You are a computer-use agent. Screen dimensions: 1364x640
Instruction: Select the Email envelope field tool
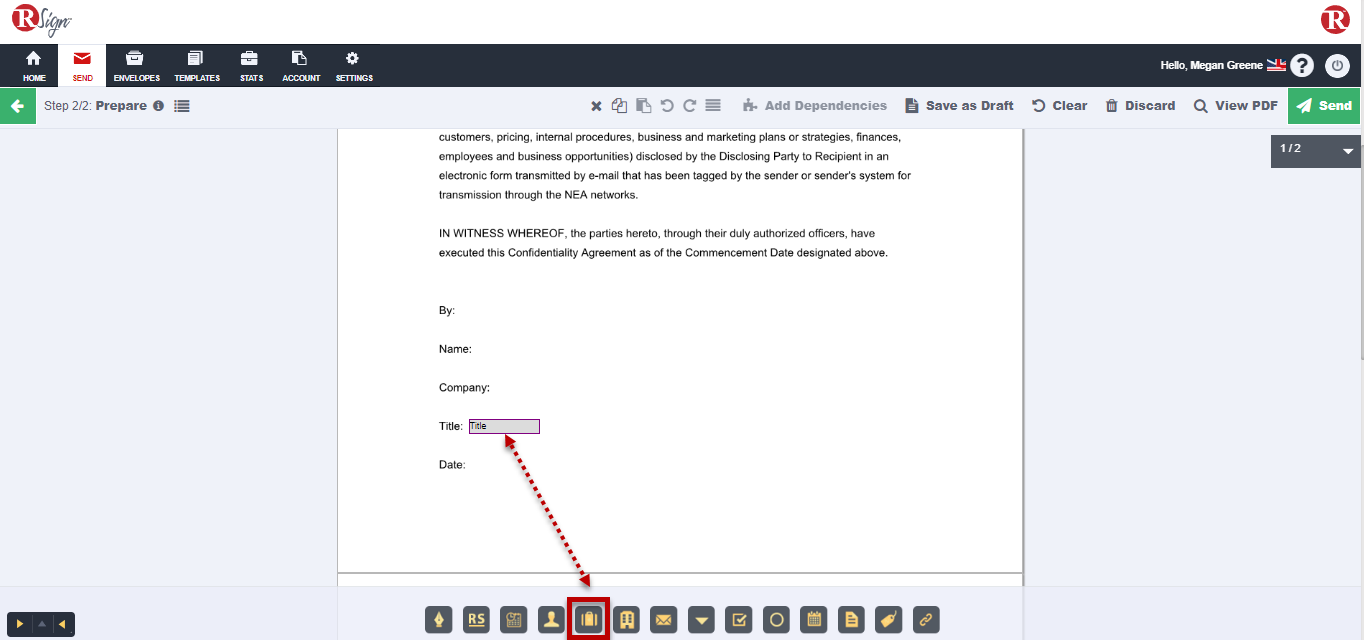[x=664, y=620]
